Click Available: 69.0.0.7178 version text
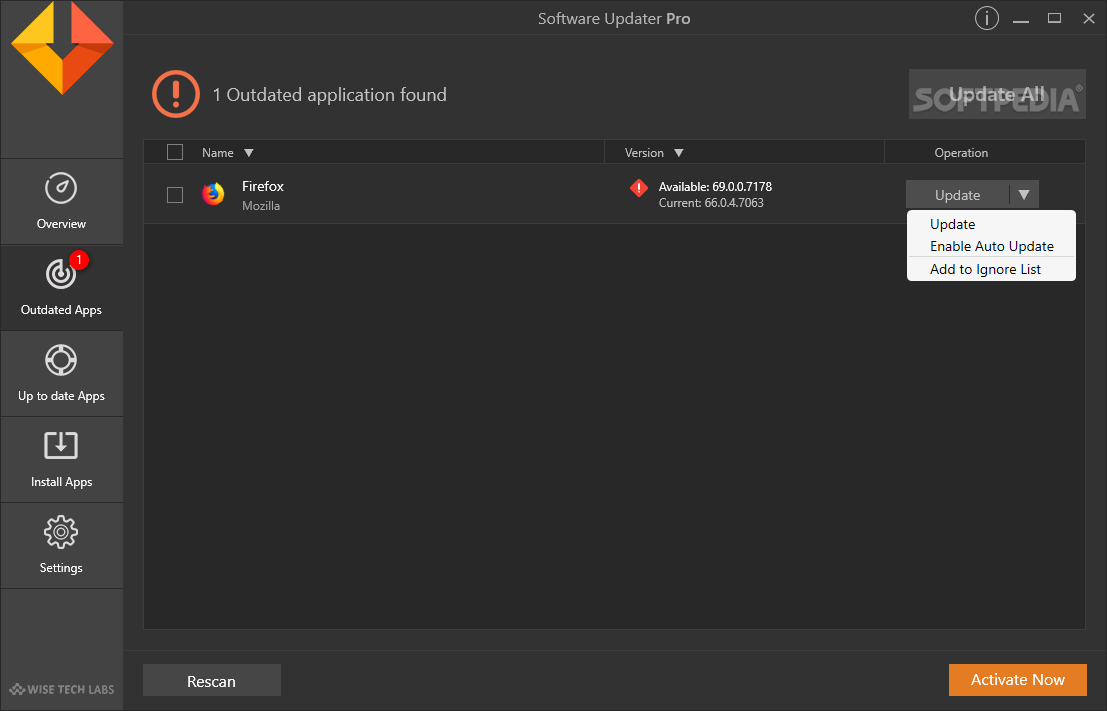Screen dimensions: 1107x711 tap(715, 187)
